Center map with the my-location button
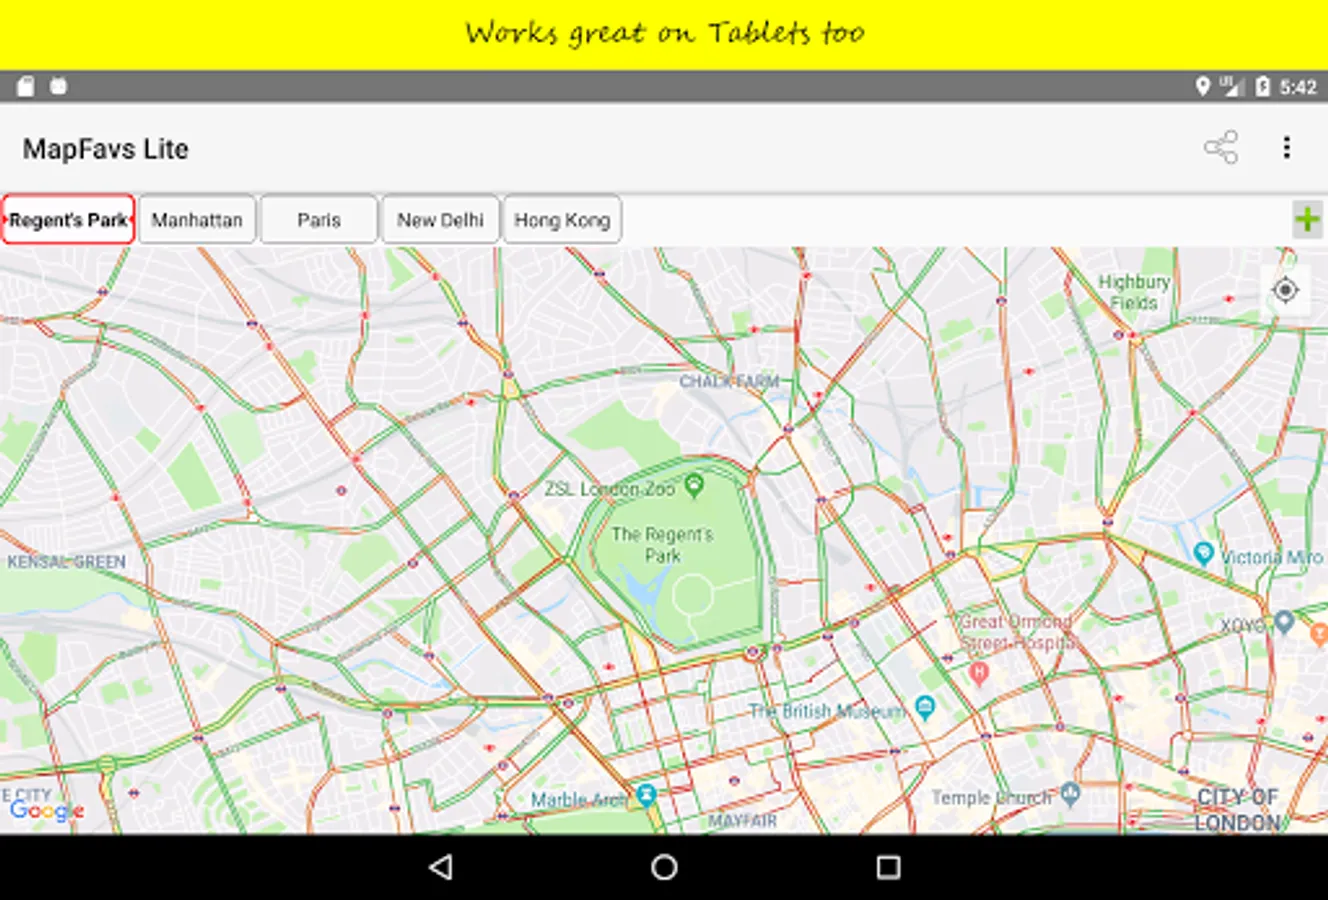The height and width of the screenshot is (900, 1328). click(1285, 290)
